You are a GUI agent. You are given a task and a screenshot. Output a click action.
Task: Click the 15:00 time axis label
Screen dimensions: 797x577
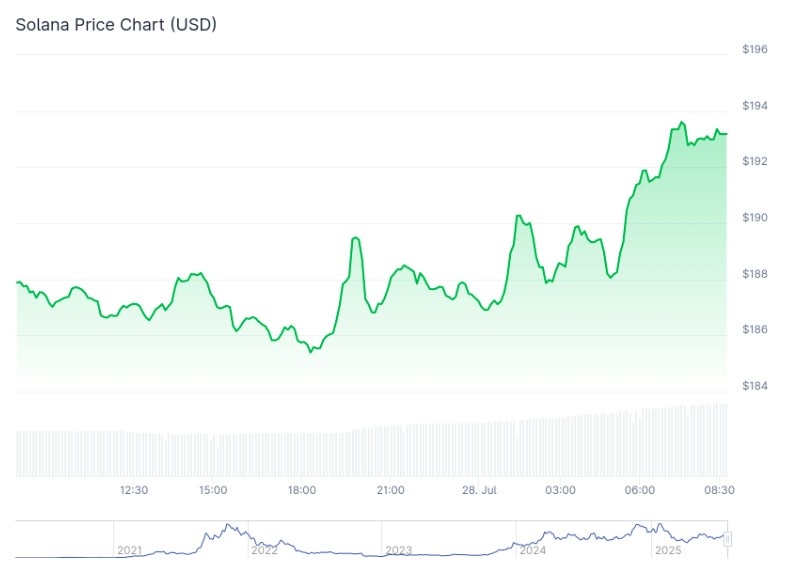(213, 490)
